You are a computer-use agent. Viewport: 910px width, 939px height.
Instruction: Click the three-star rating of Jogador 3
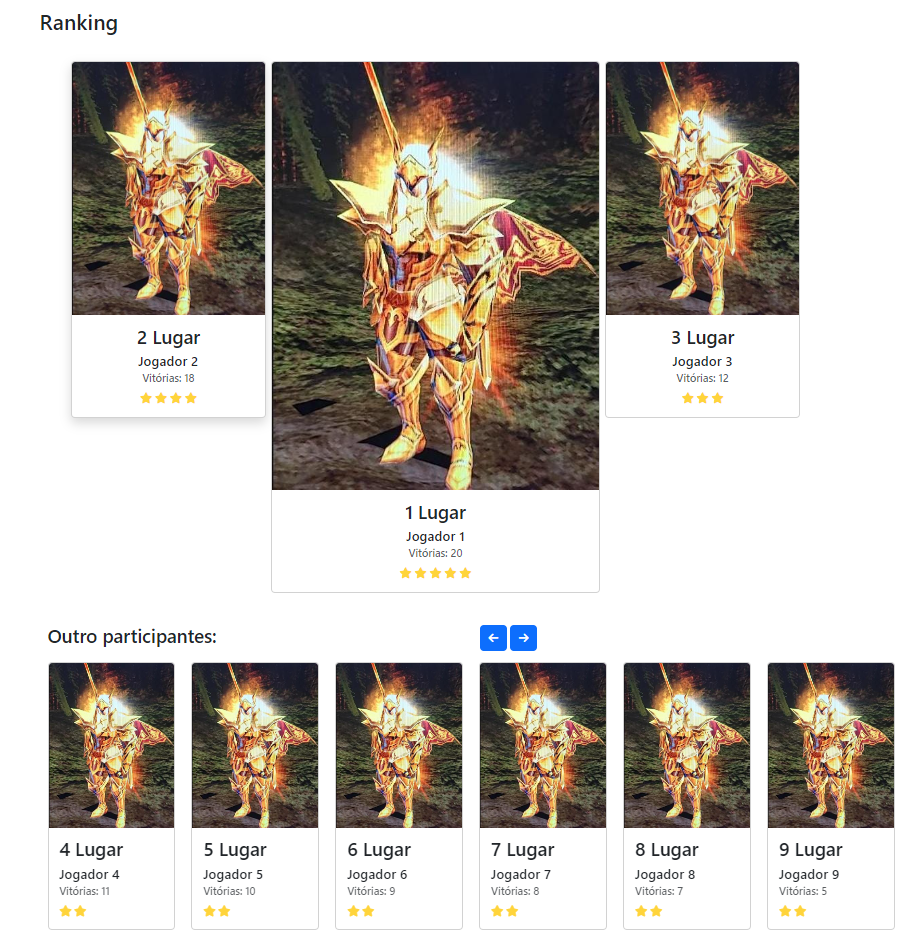(x=702, y=398)
